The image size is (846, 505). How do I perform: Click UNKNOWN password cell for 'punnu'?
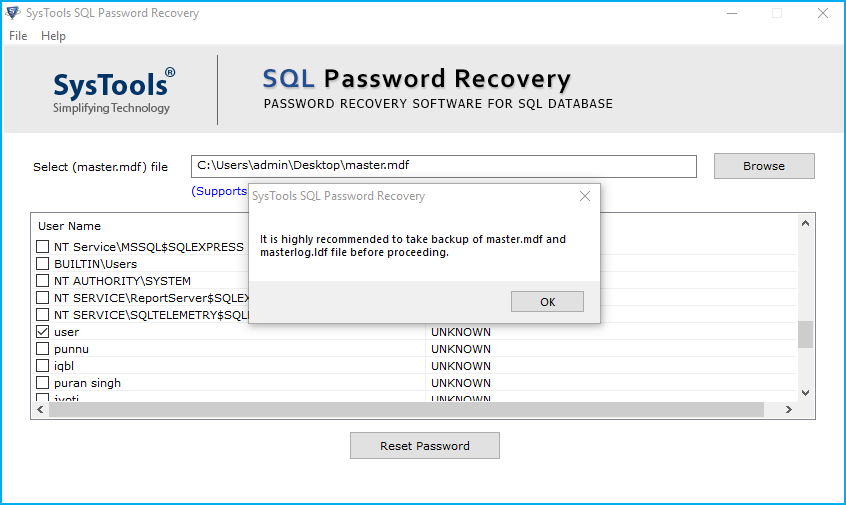pos(461,349)
